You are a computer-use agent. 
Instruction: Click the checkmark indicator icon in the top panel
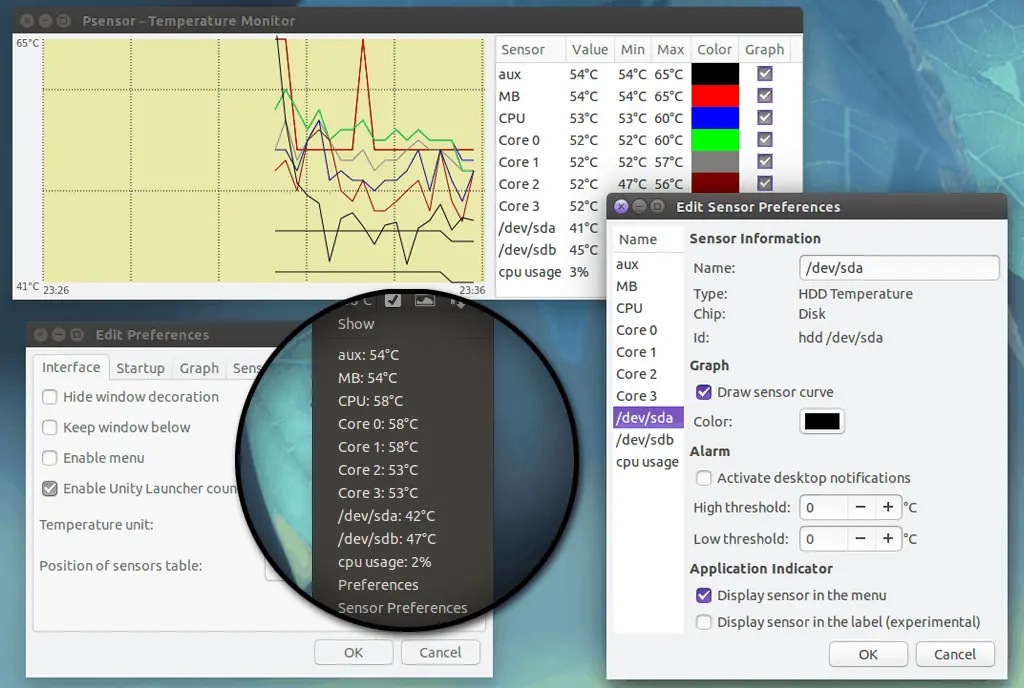tap(393, 300)
